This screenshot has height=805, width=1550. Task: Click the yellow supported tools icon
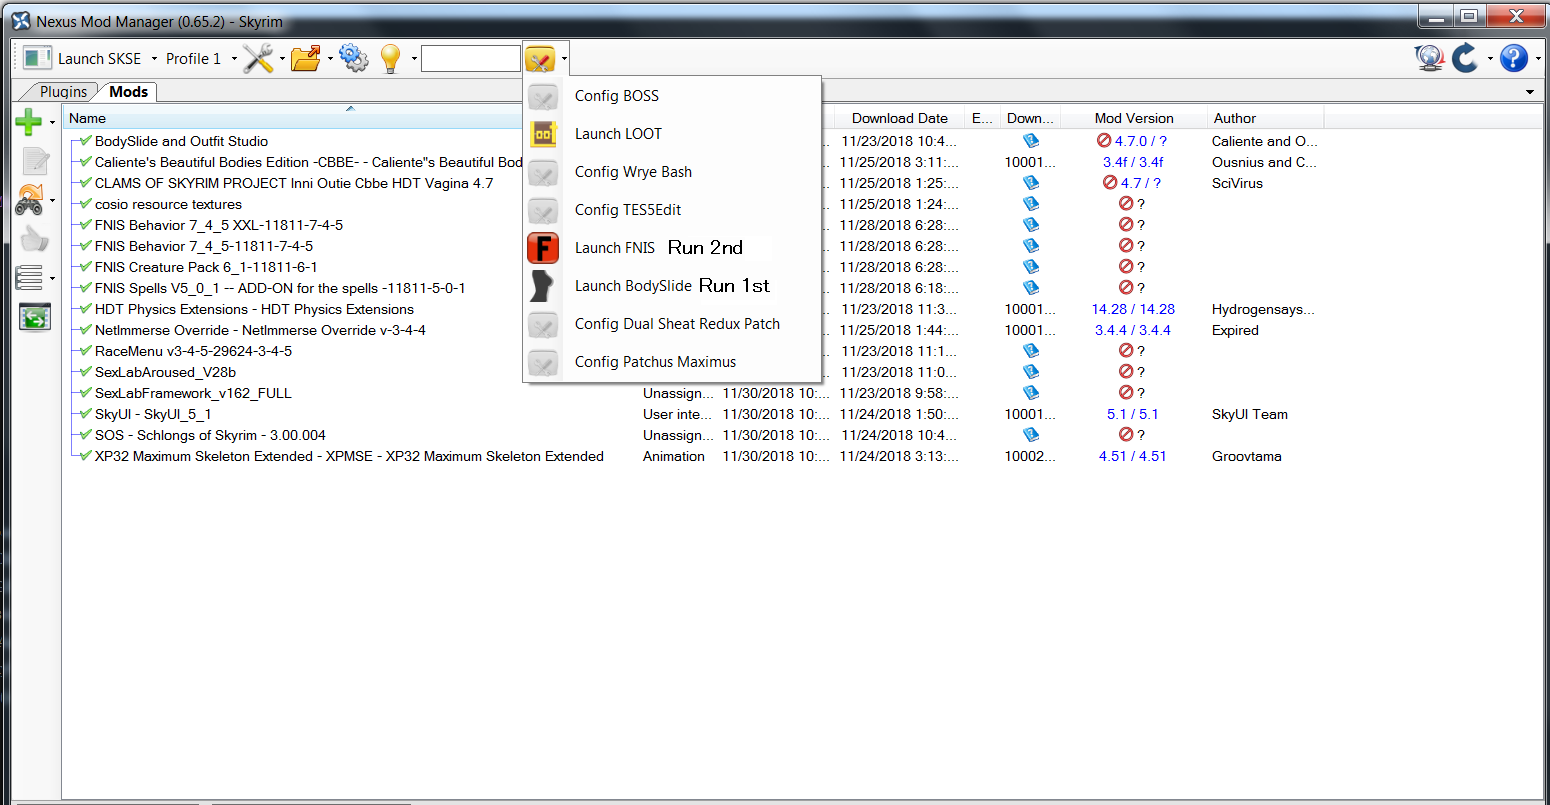click(x=540, y=59)
